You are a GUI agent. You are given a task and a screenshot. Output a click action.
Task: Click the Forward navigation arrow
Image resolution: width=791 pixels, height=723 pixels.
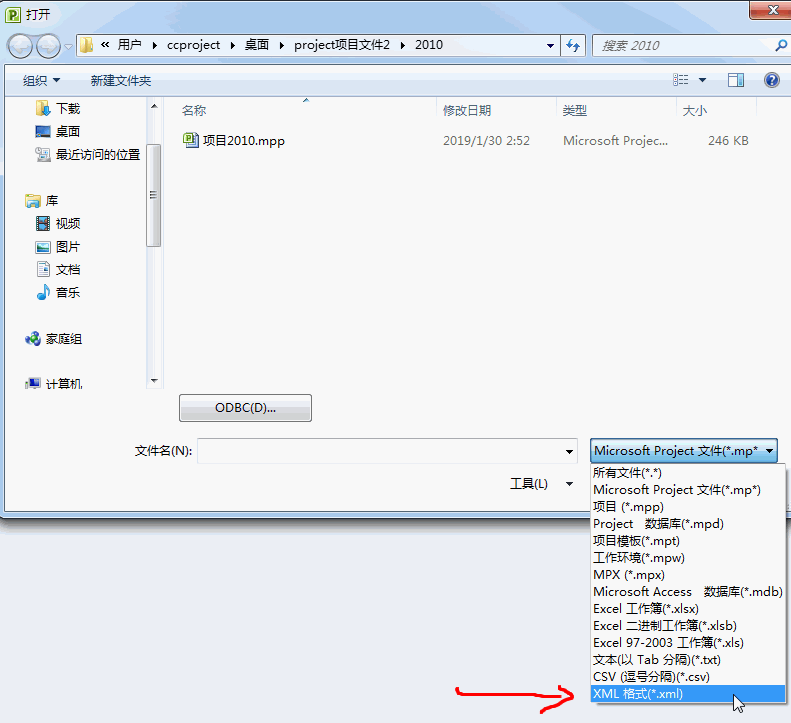click(48, 46)
